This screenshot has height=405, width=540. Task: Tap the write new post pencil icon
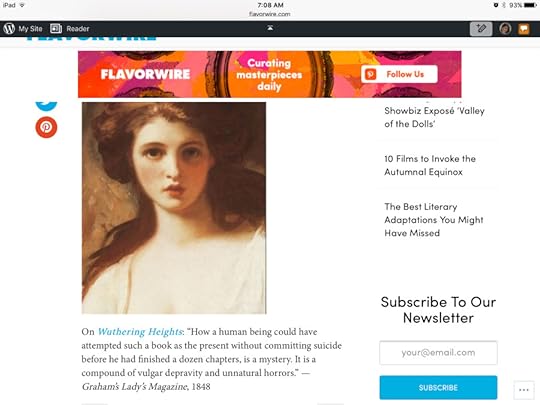coord(481,29)
